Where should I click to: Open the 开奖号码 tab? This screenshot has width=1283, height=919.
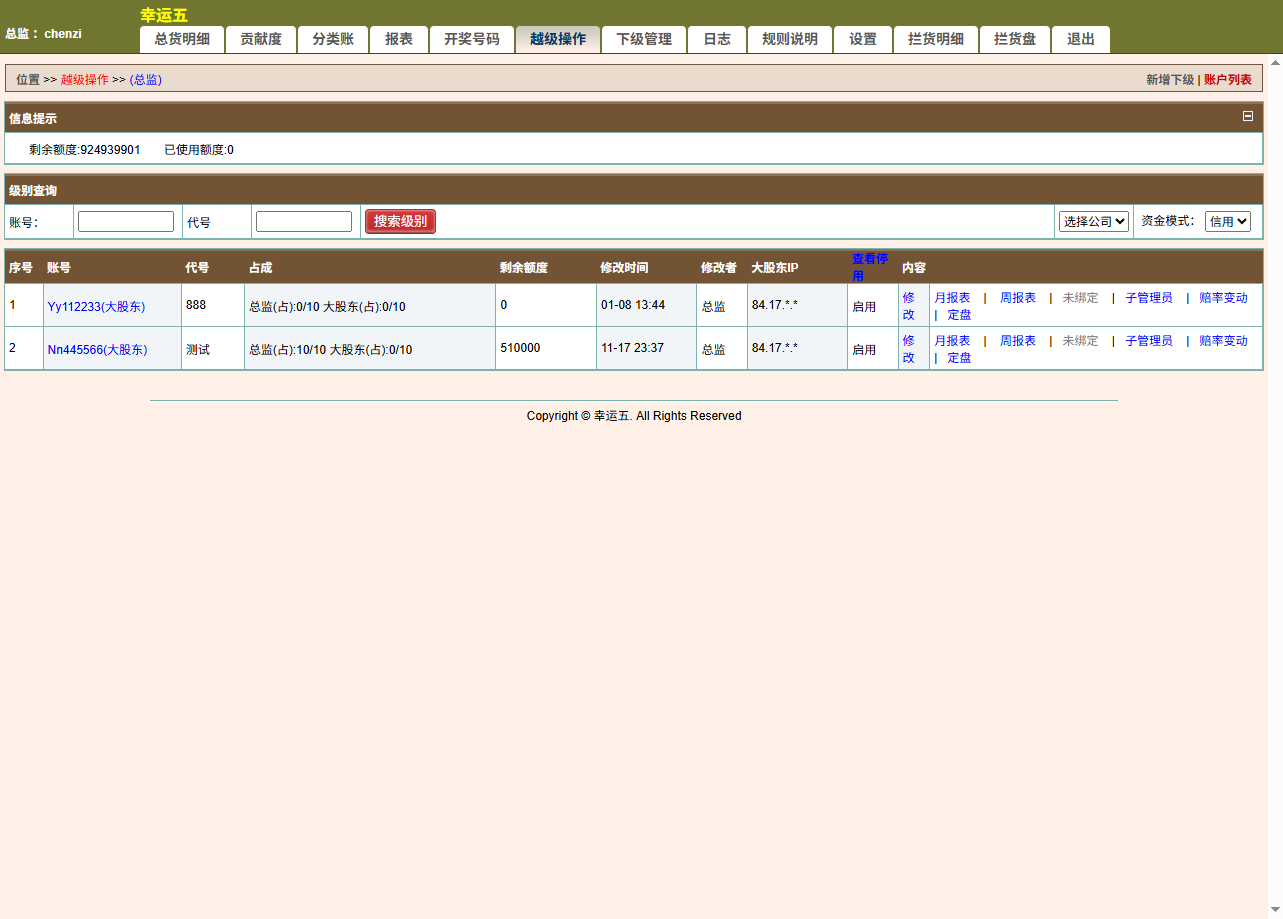471,39
